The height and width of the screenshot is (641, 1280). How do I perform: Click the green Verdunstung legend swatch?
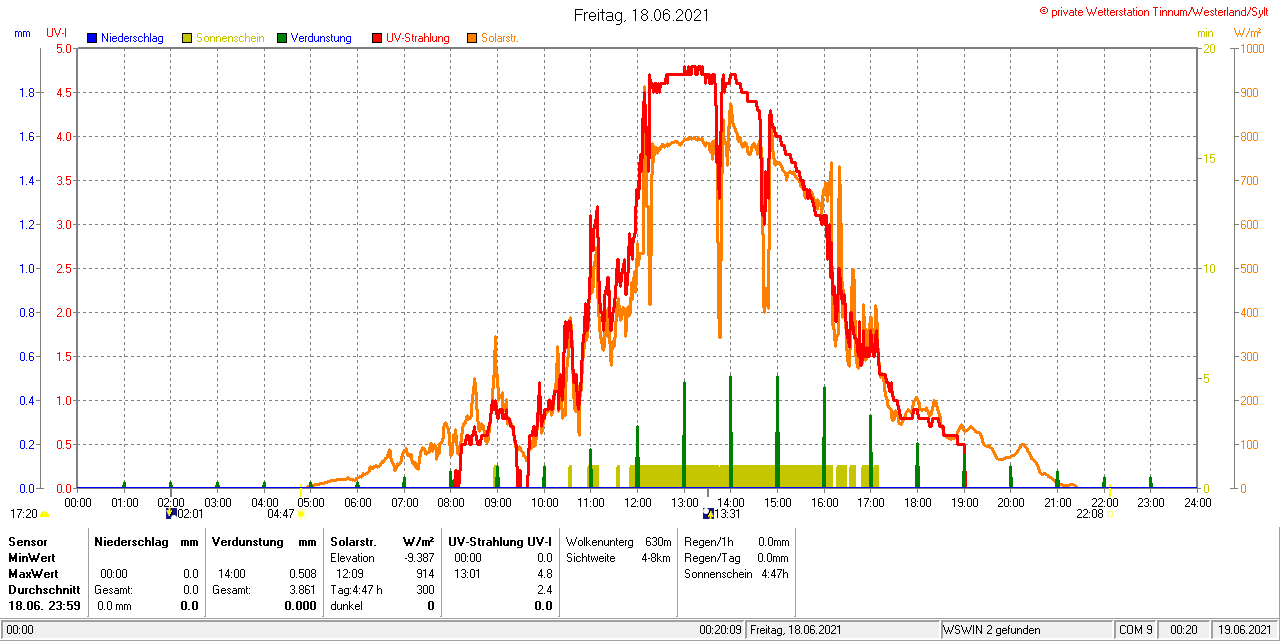point(282,38)
